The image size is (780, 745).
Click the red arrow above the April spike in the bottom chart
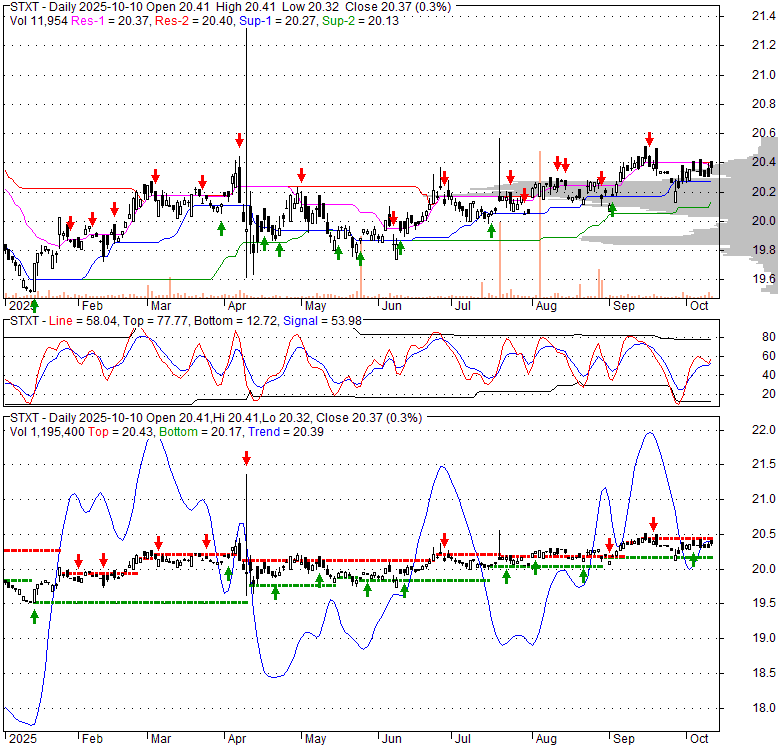point(246,459)
